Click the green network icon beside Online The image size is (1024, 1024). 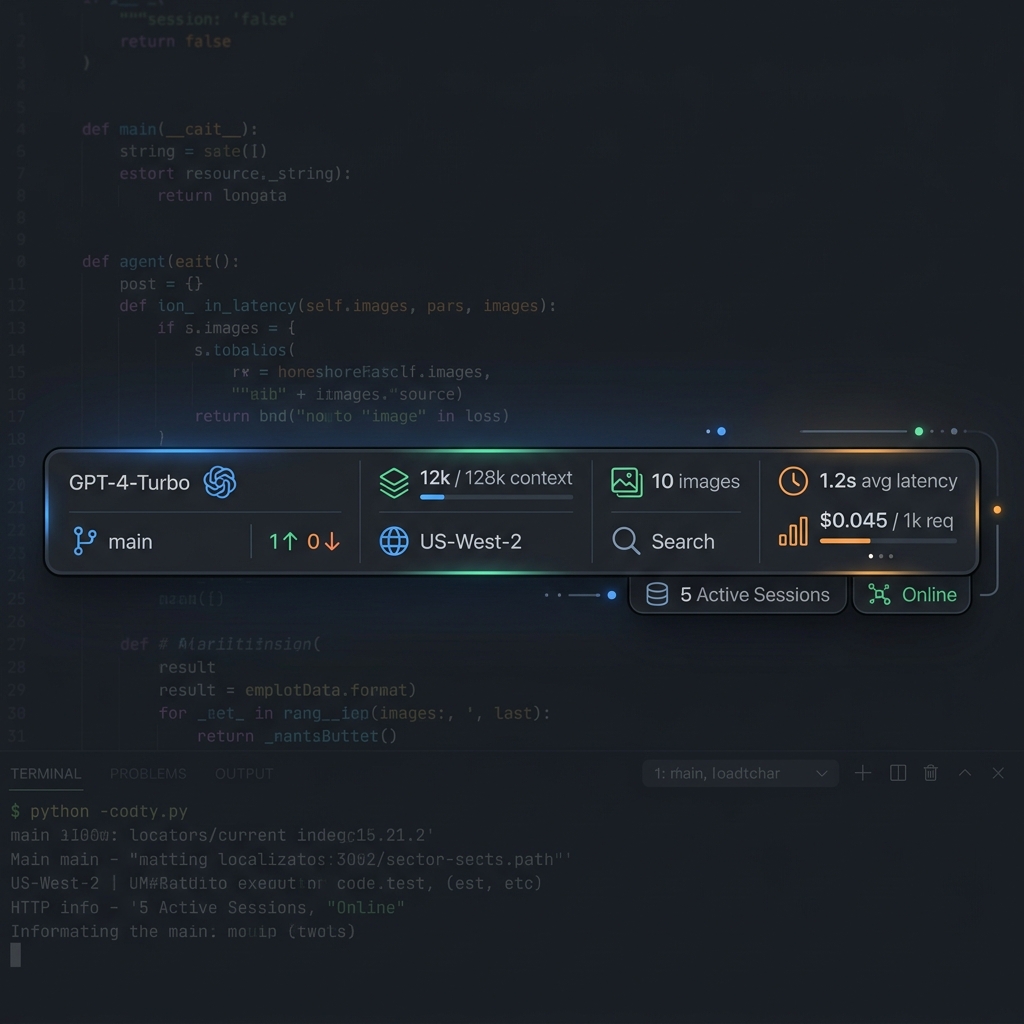point(879,595)
